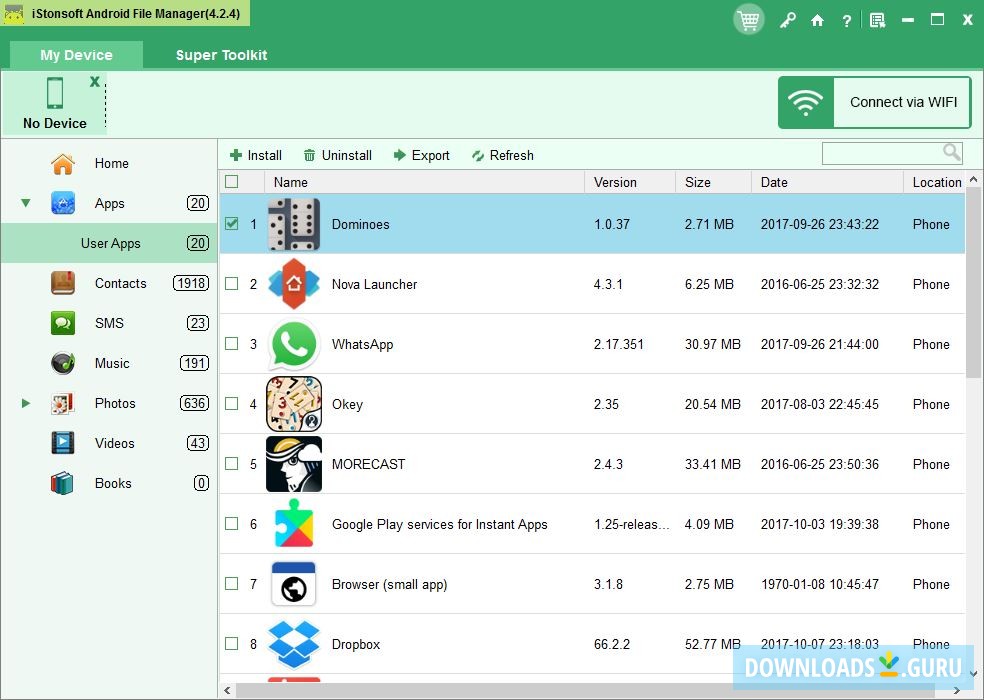984x700 pixels.
Task: Sort by the Location column header
Action: [935, 182]
